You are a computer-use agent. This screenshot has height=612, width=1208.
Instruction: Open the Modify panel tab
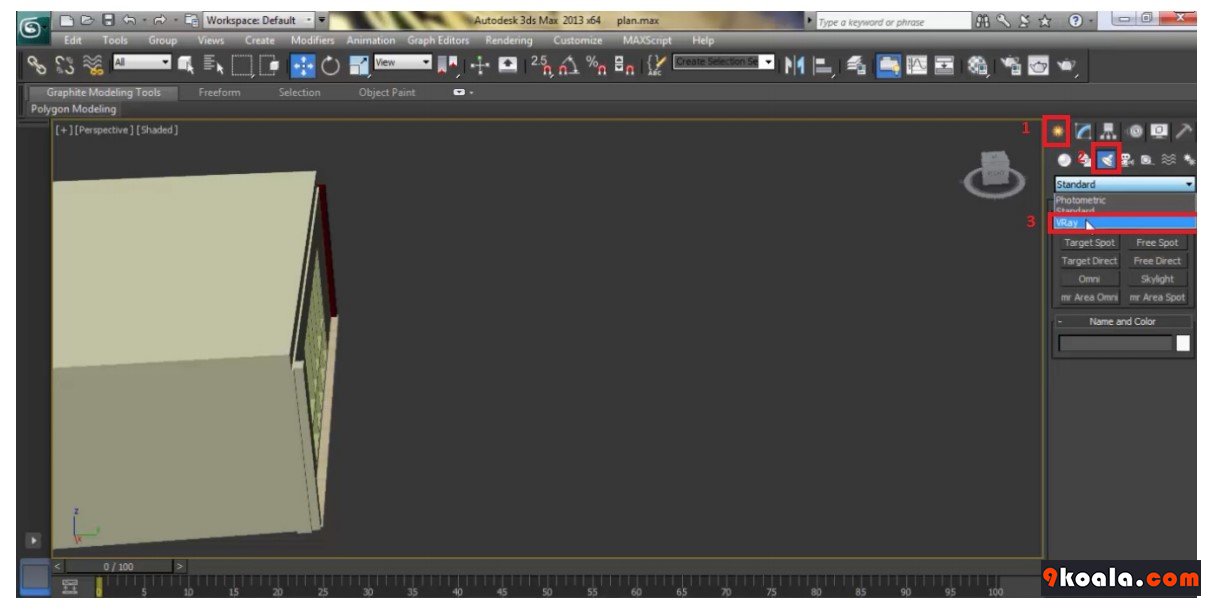(1083, 131)
